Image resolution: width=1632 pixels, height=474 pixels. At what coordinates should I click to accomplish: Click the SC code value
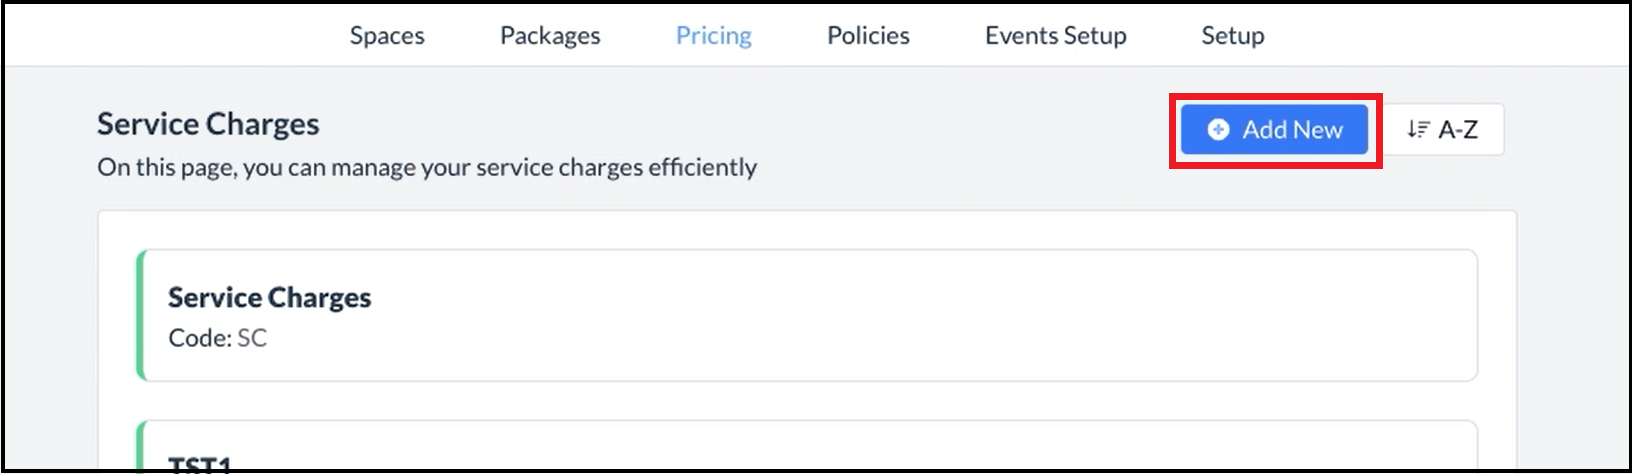pos(252,338)
